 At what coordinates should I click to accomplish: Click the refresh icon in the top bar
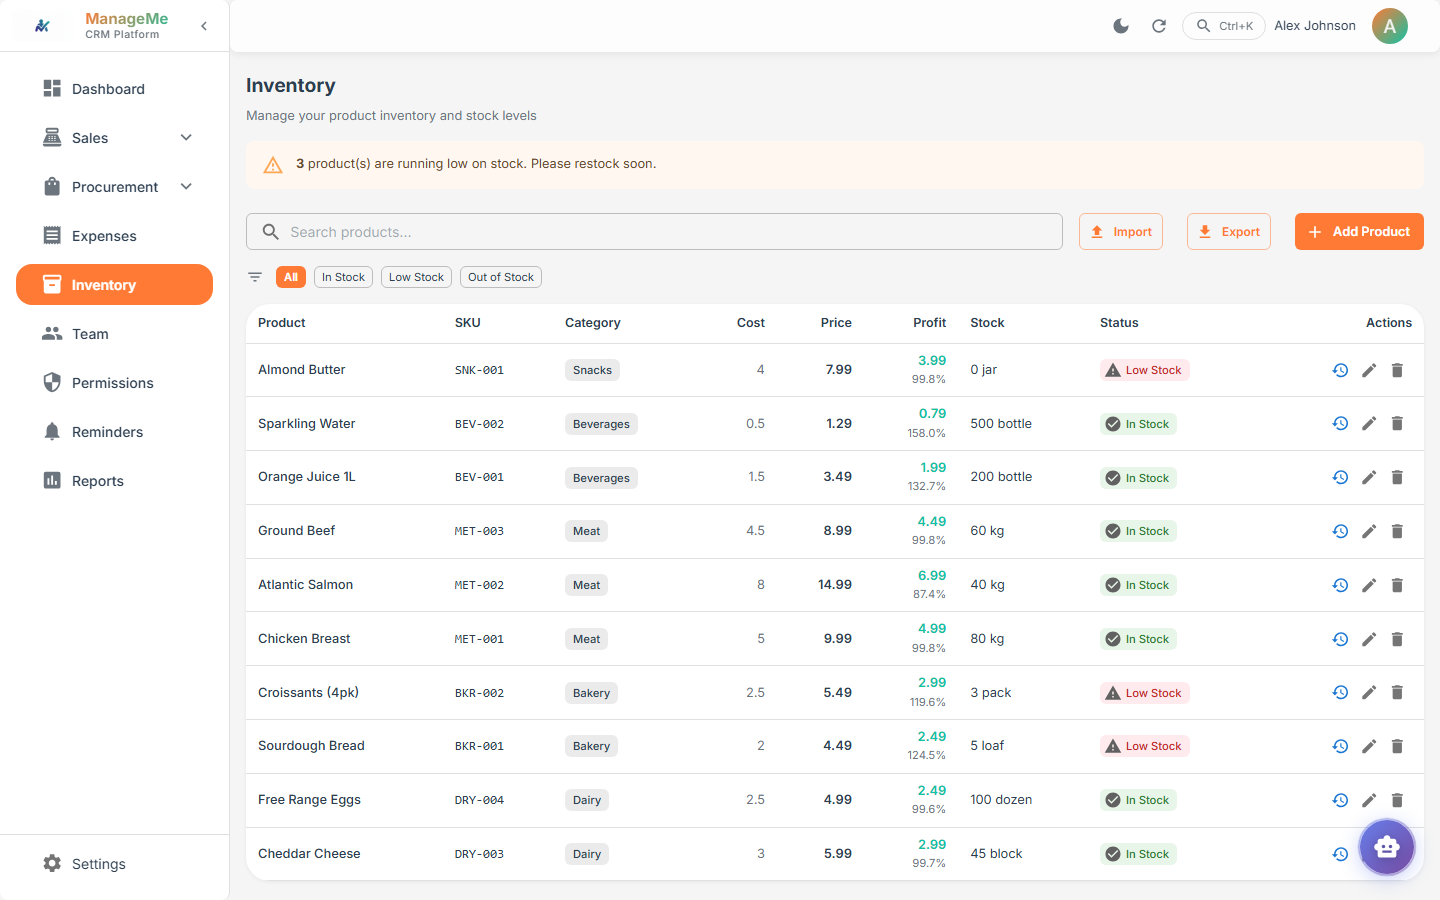click(x=1159, y=26)
